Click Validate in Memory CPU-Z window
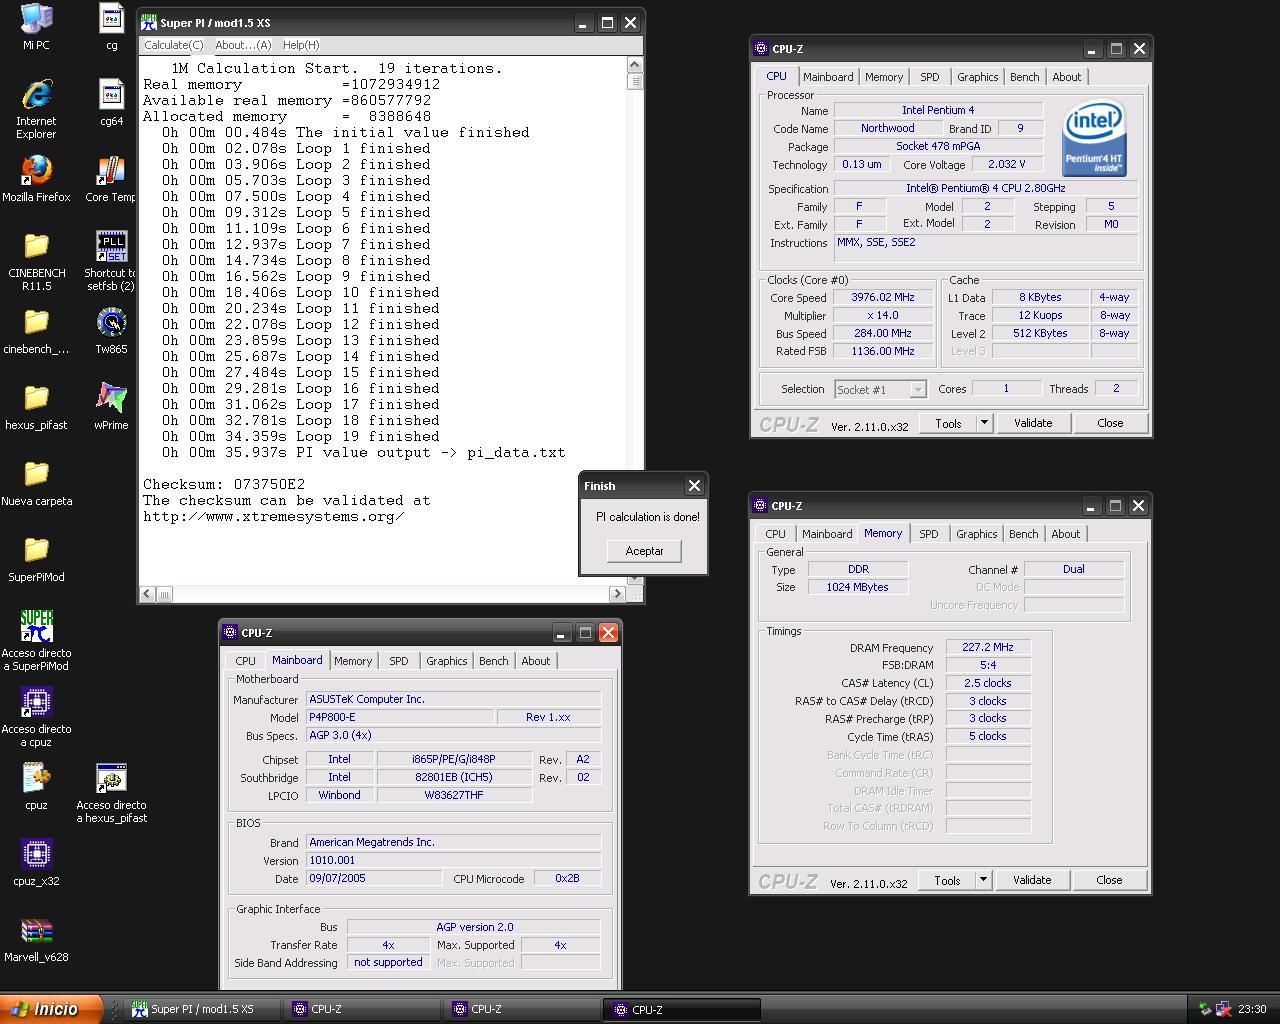This screenshot has height=1024, width=1280. [1032, 880]
